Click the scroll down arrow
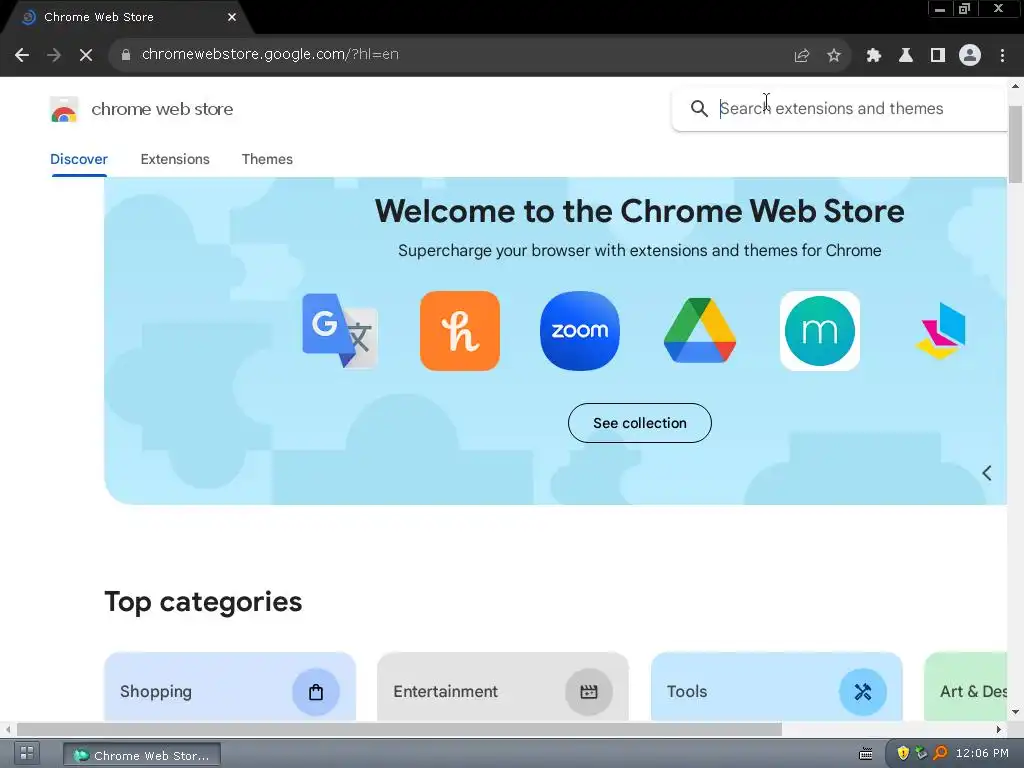This screenshot has width=1024, height=768. click(x=1015, y=712)
